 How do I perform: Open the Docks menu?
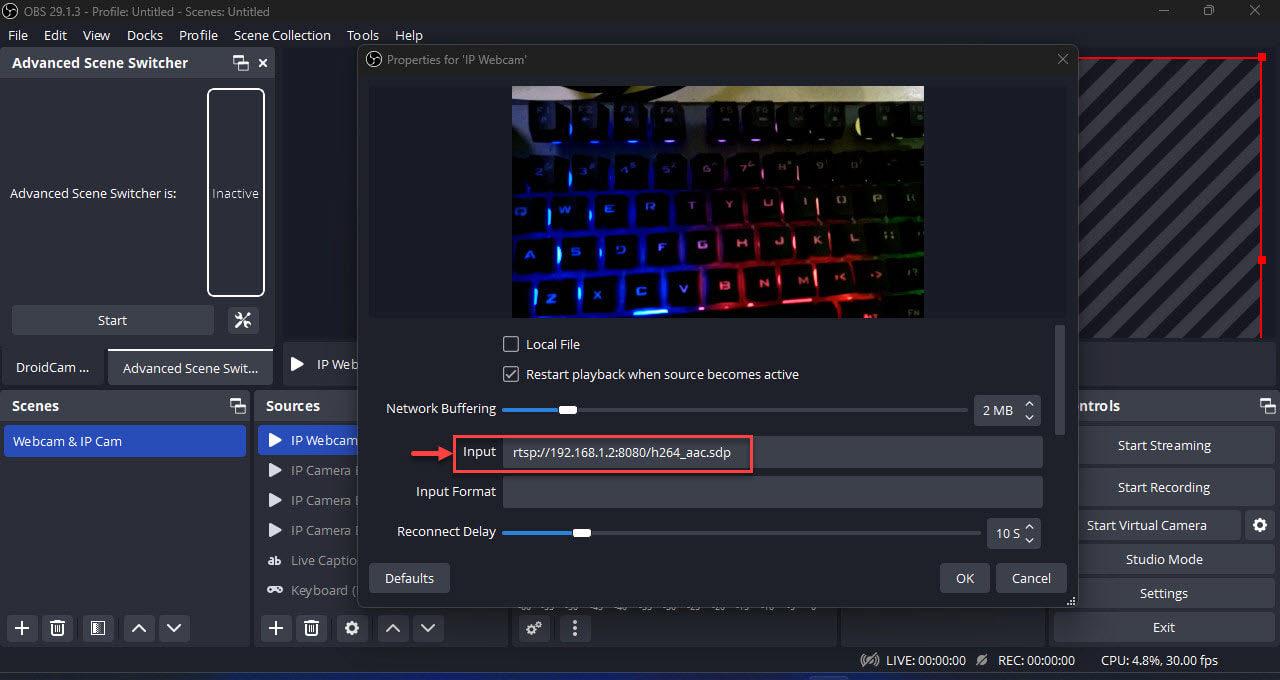pos(145,35)
